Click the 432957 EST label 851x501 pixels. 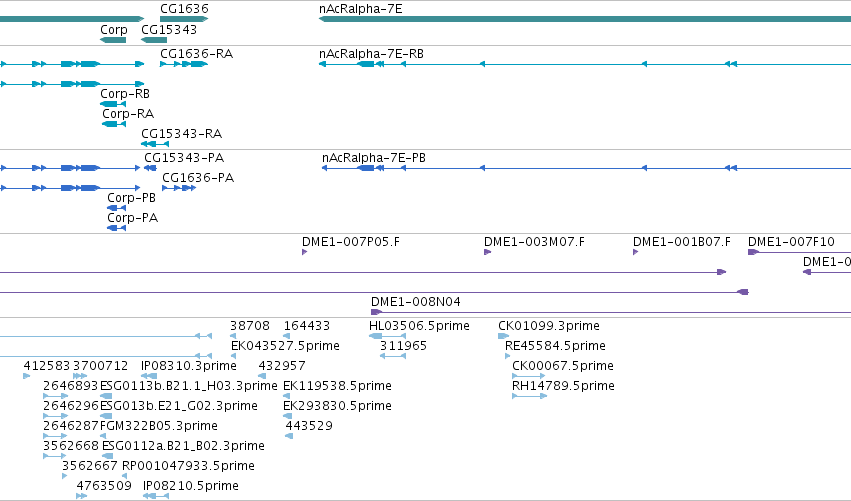pos(282,366)
